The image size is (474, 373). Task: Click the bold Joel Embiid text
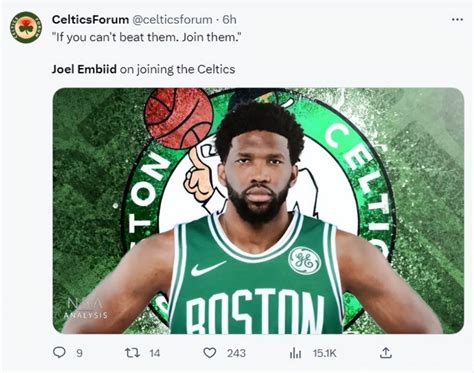point(84,69)
